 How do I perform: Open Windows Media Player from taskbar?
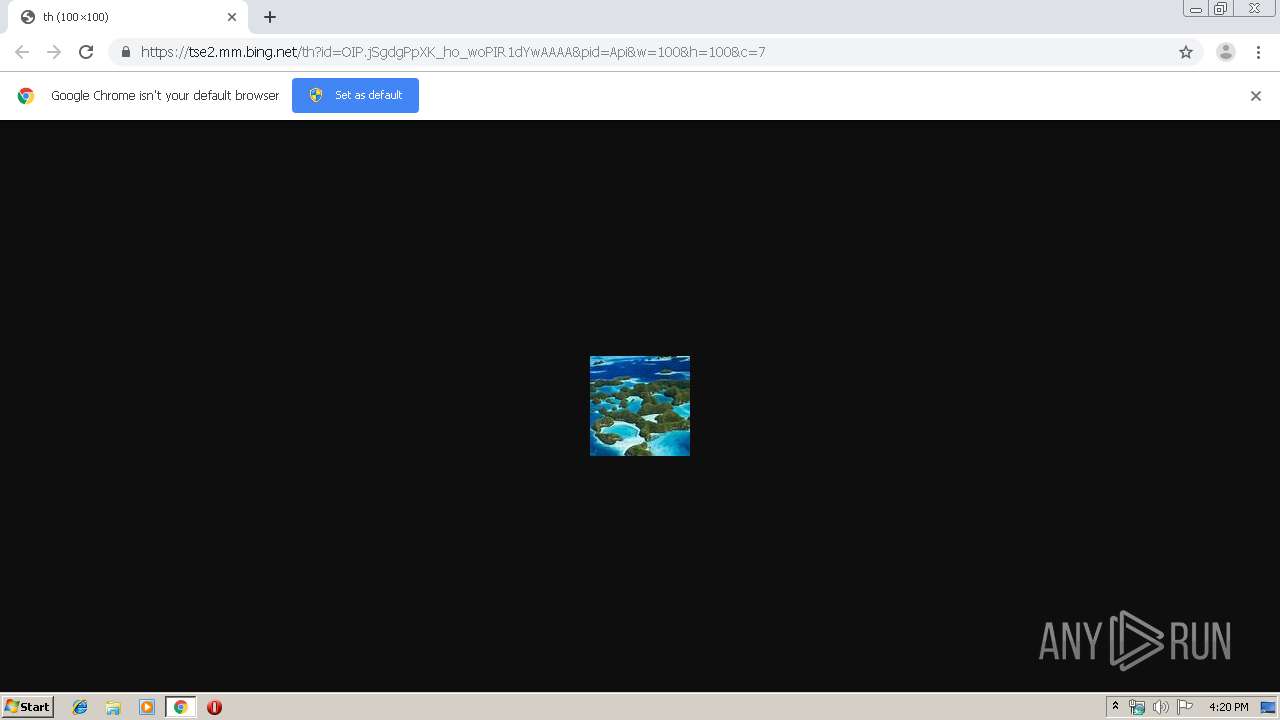click(147, 707)
